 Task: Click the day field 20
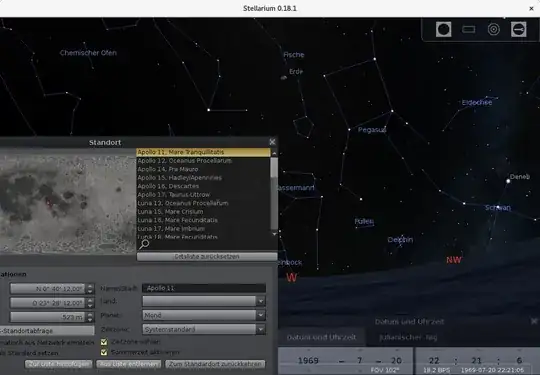pyautogui.click(x=396, y=361)
